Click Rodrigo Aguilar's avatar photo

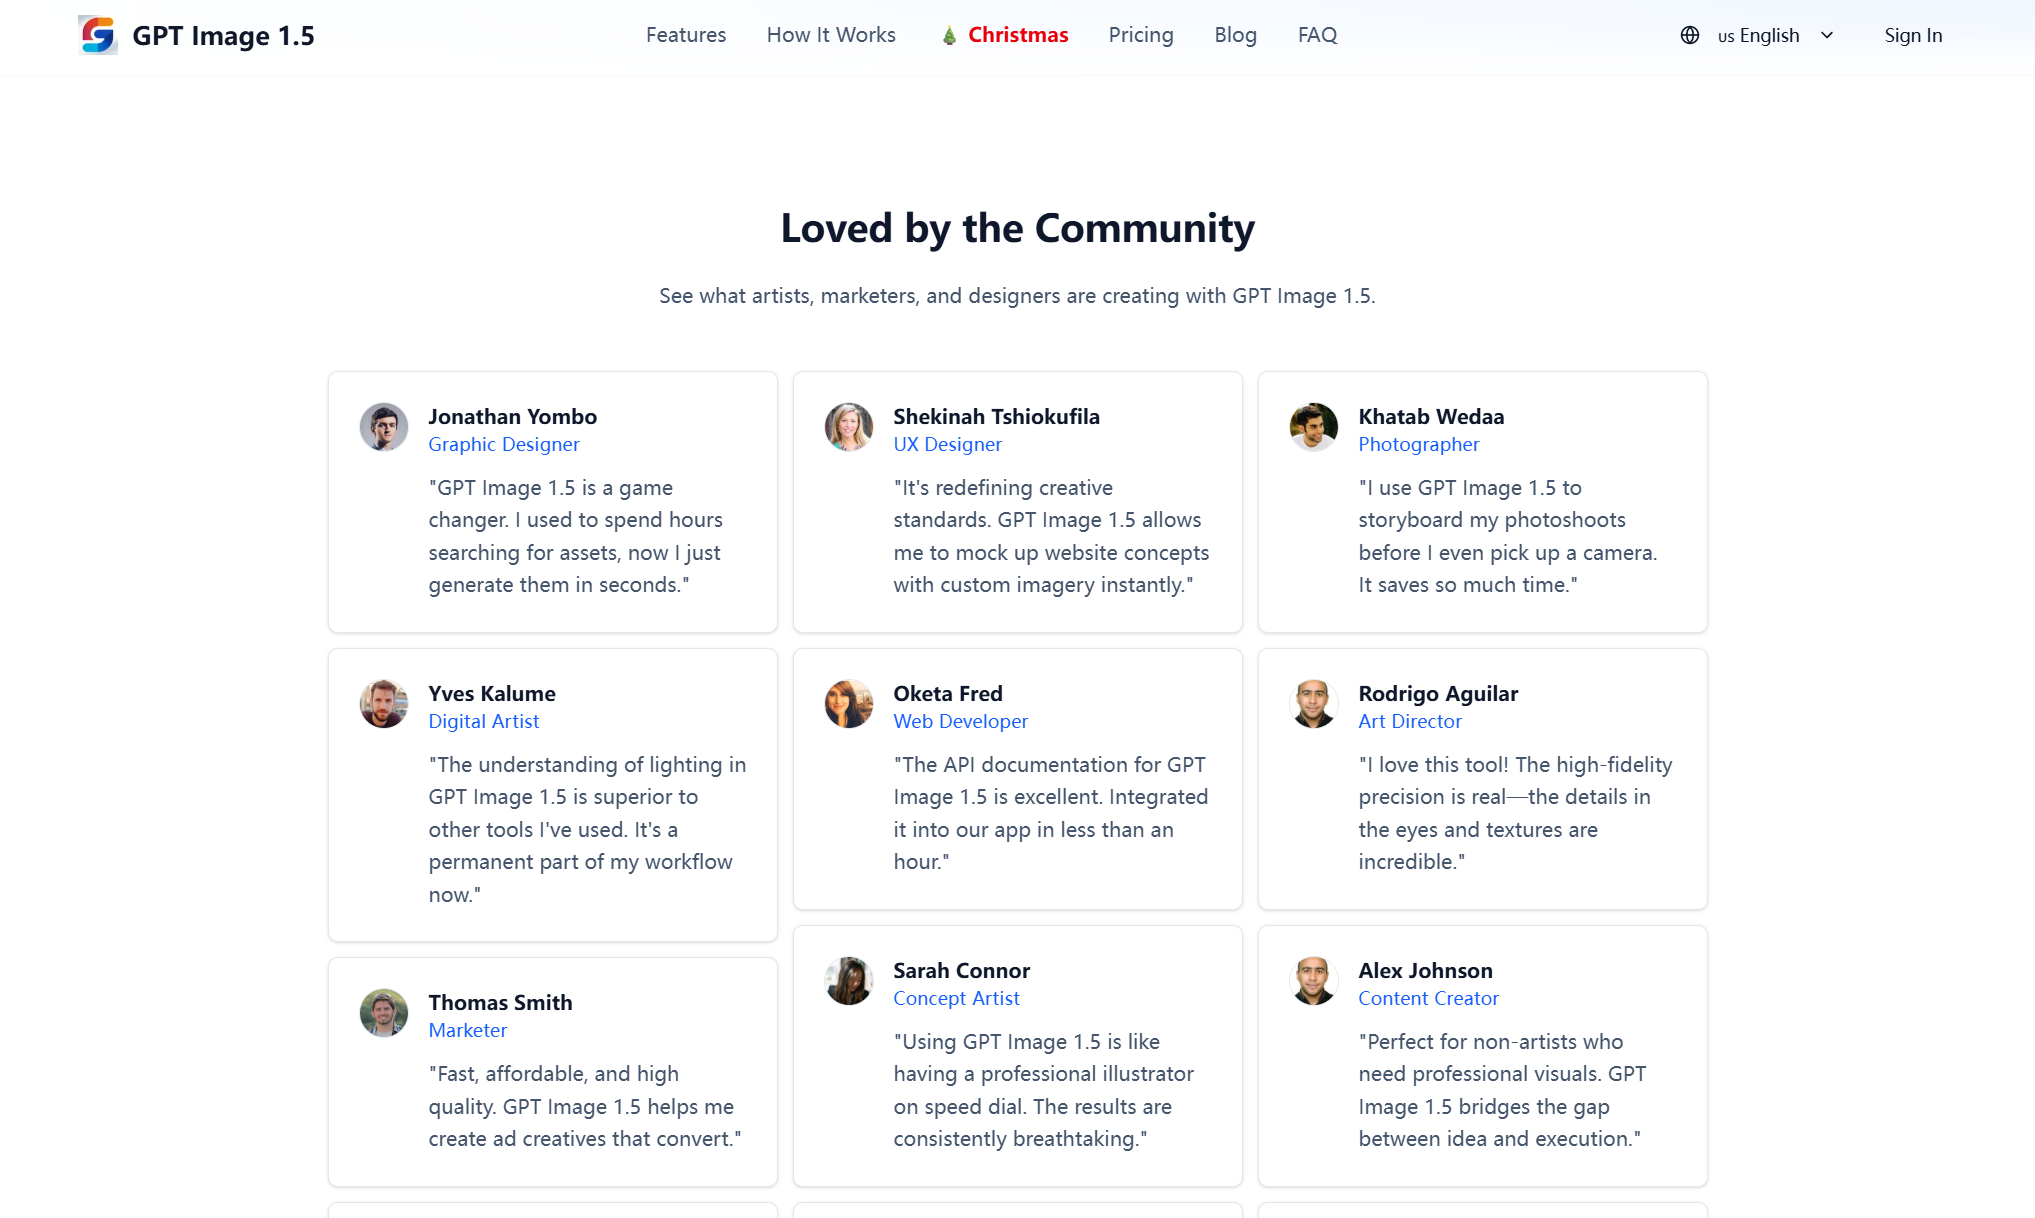tap(1314, 704)
